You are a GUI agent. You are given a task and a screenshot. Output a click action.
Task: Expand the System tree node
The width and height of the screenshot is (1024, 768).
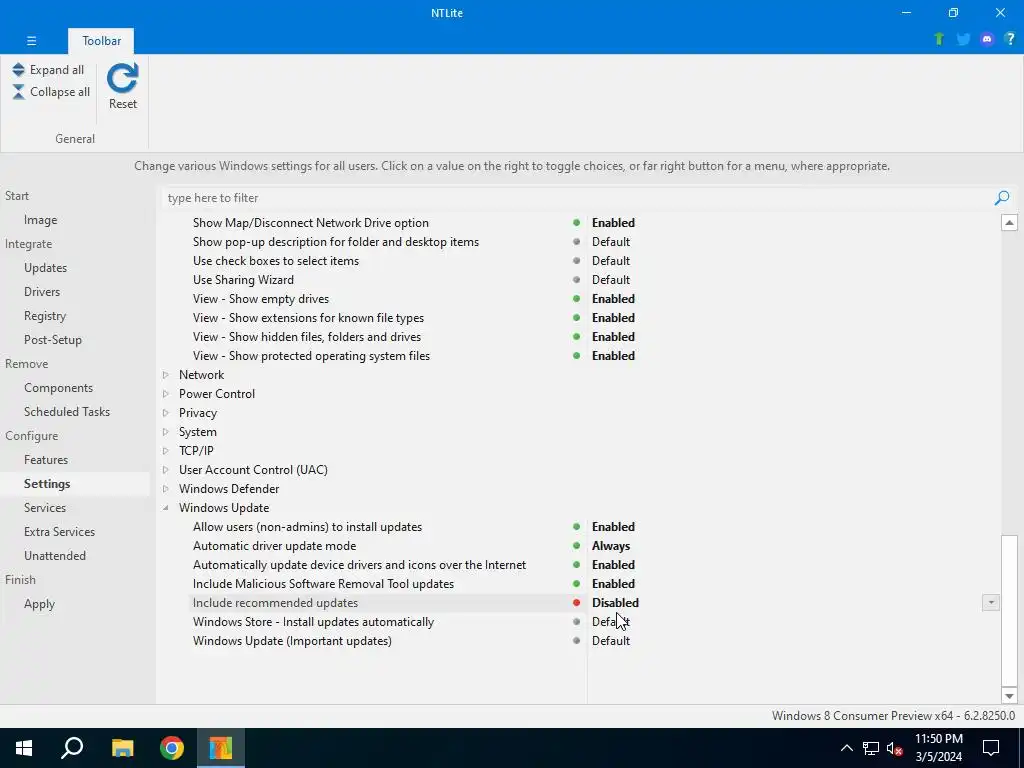coord(166,432)
